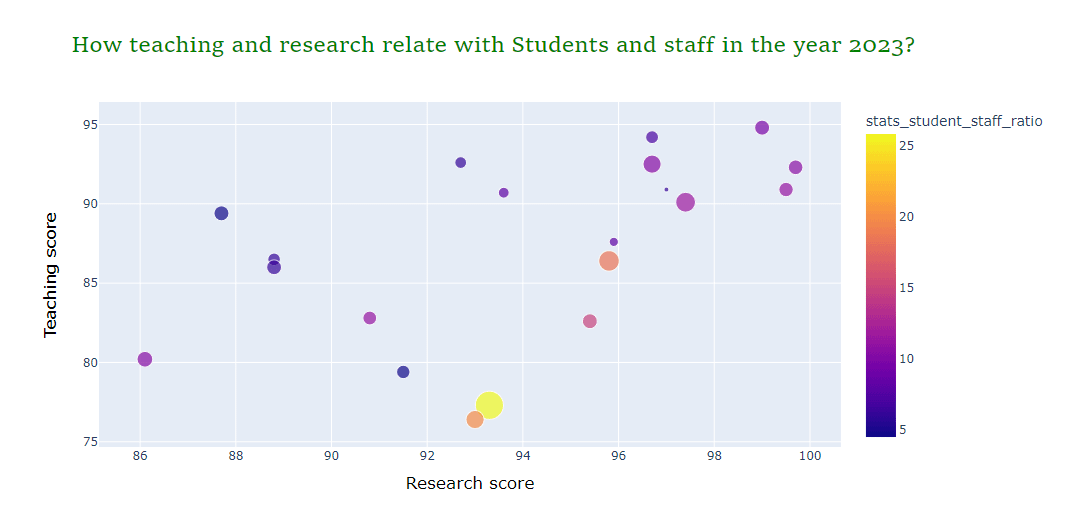Click the color scale gradient bar
Image resolution: width=1076 pixels, height=512 pixels.
(881, 285)
